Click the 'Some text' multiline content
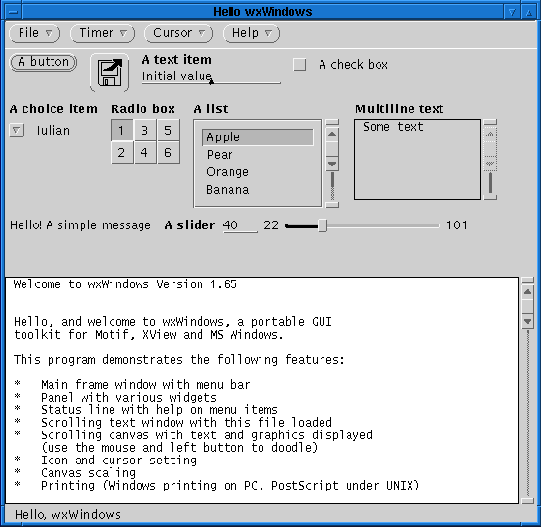The height and width of the screenshot is (529, 541). tap(393, 127)
